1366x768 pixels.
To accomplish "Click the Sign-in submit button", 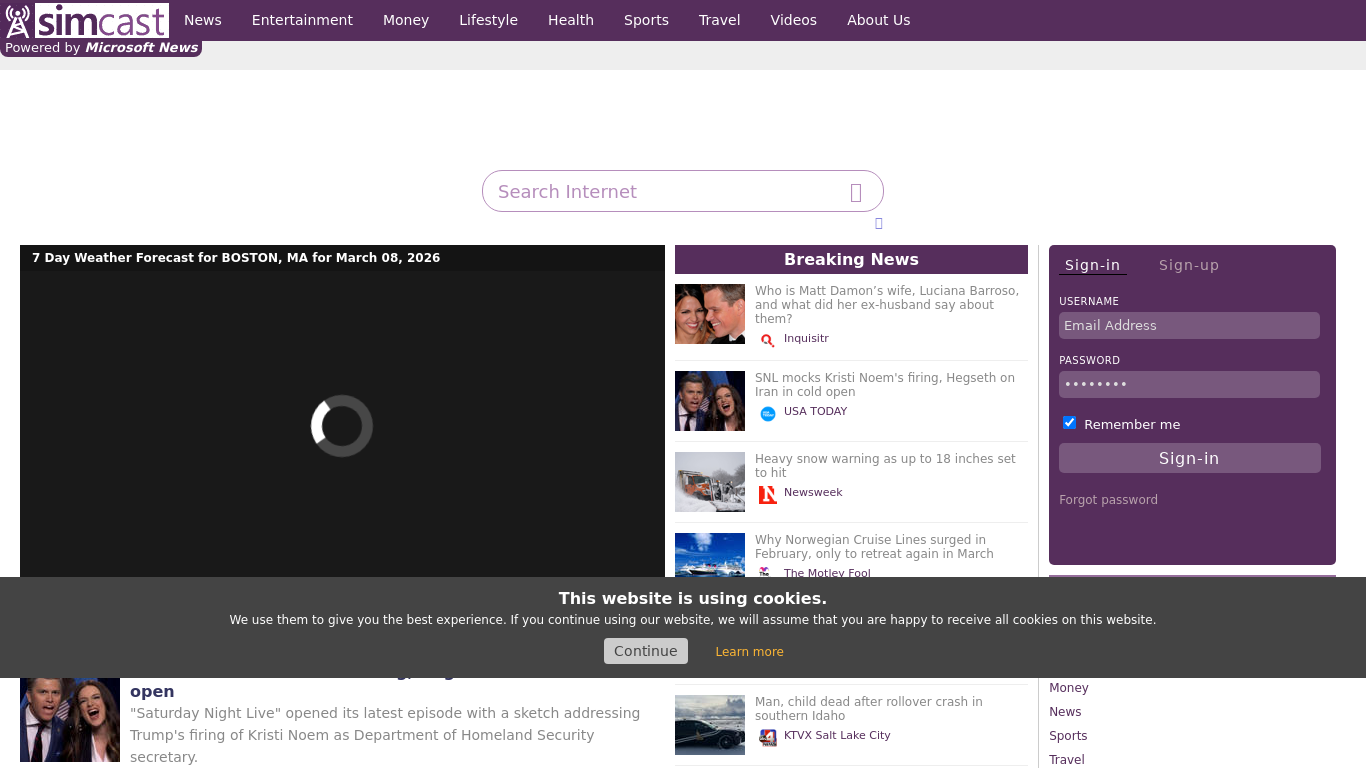I will tap(1189, 458).
